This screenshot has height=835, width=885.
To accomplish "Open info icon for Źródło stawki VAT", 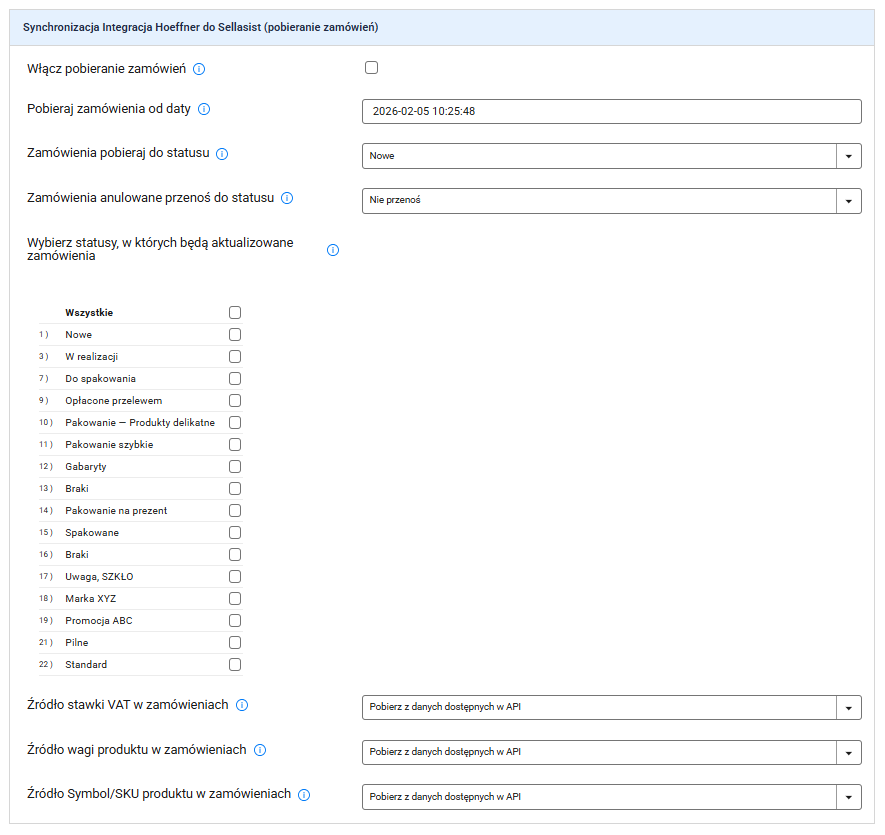I will (242, 705).
